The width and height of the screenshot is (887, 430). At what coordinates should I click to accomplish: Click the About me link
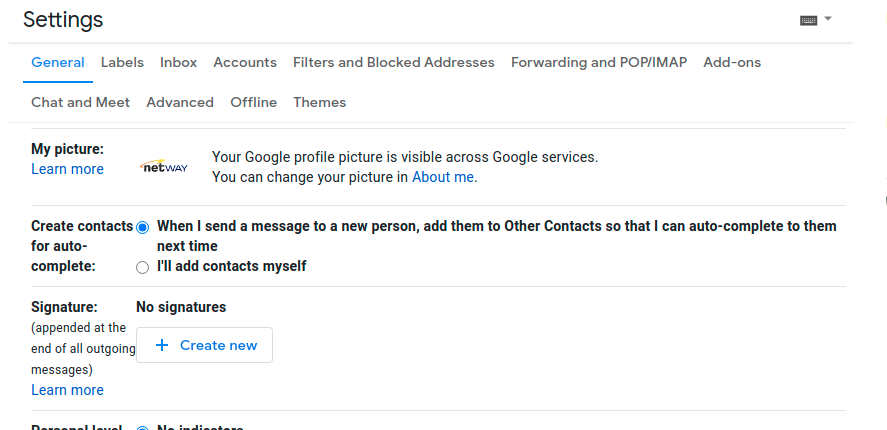pyautogui.click(x=443, y=177)
